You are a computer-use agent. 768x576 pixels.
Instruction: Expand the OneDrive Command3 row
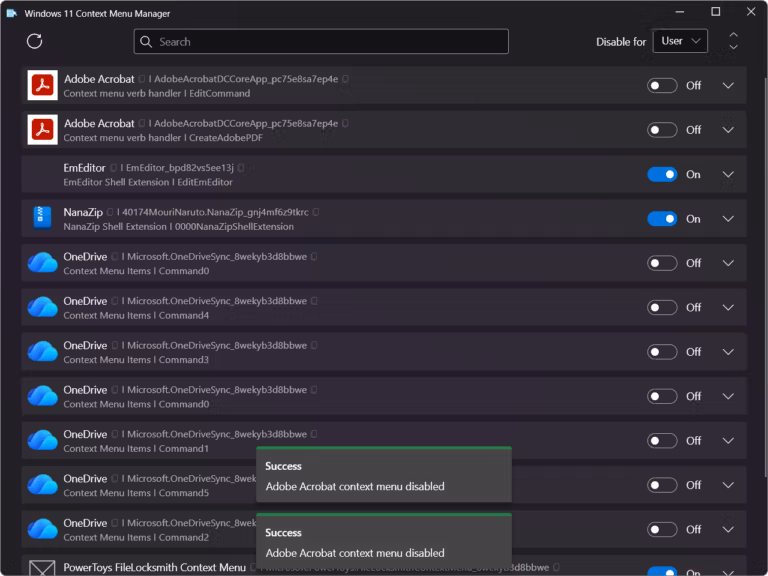(728, 352)
